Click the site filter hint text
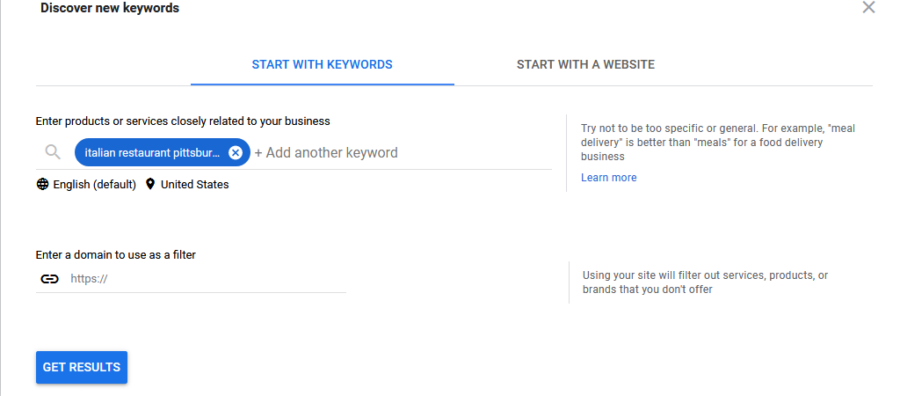 click(x=705, y=282)
